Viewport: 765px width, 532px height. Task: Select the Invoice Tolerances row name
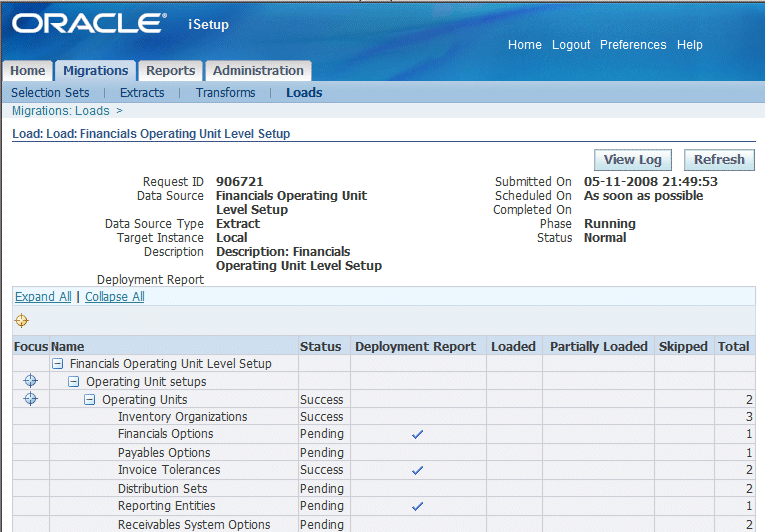[169, 470]
